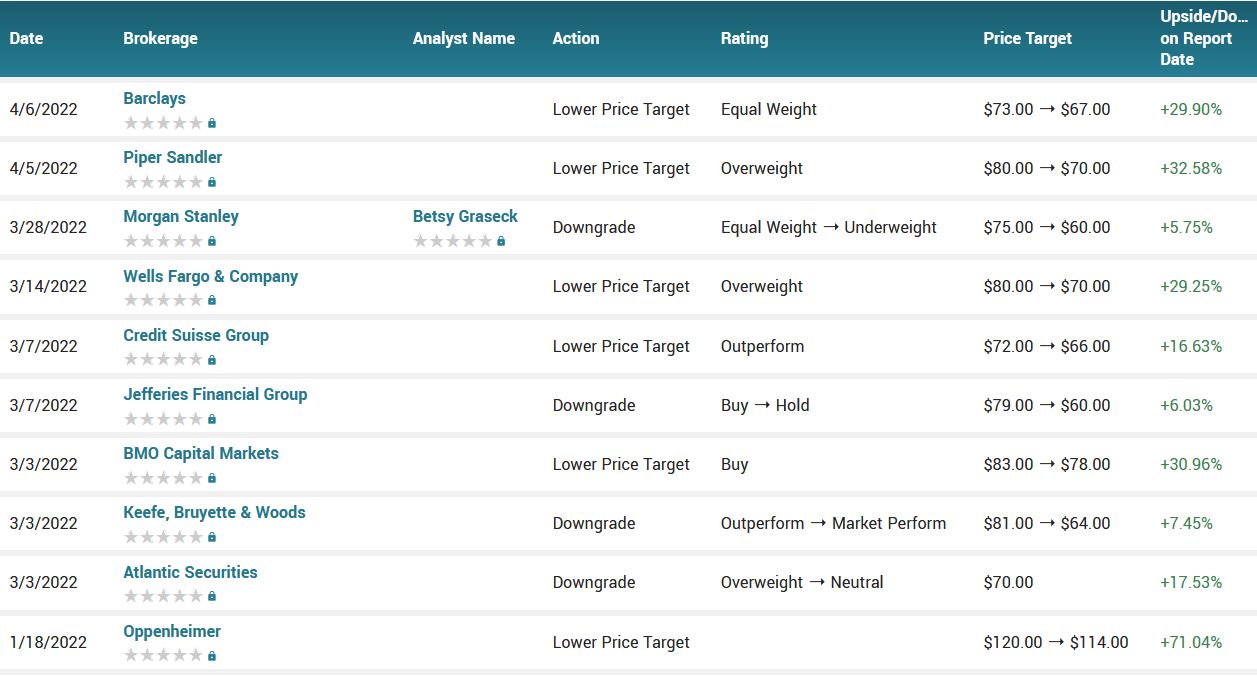This screenshot has width=1257, height=676.
Task: Click the star rating under Jefferies Financial Group
Action: pos(163,419)
